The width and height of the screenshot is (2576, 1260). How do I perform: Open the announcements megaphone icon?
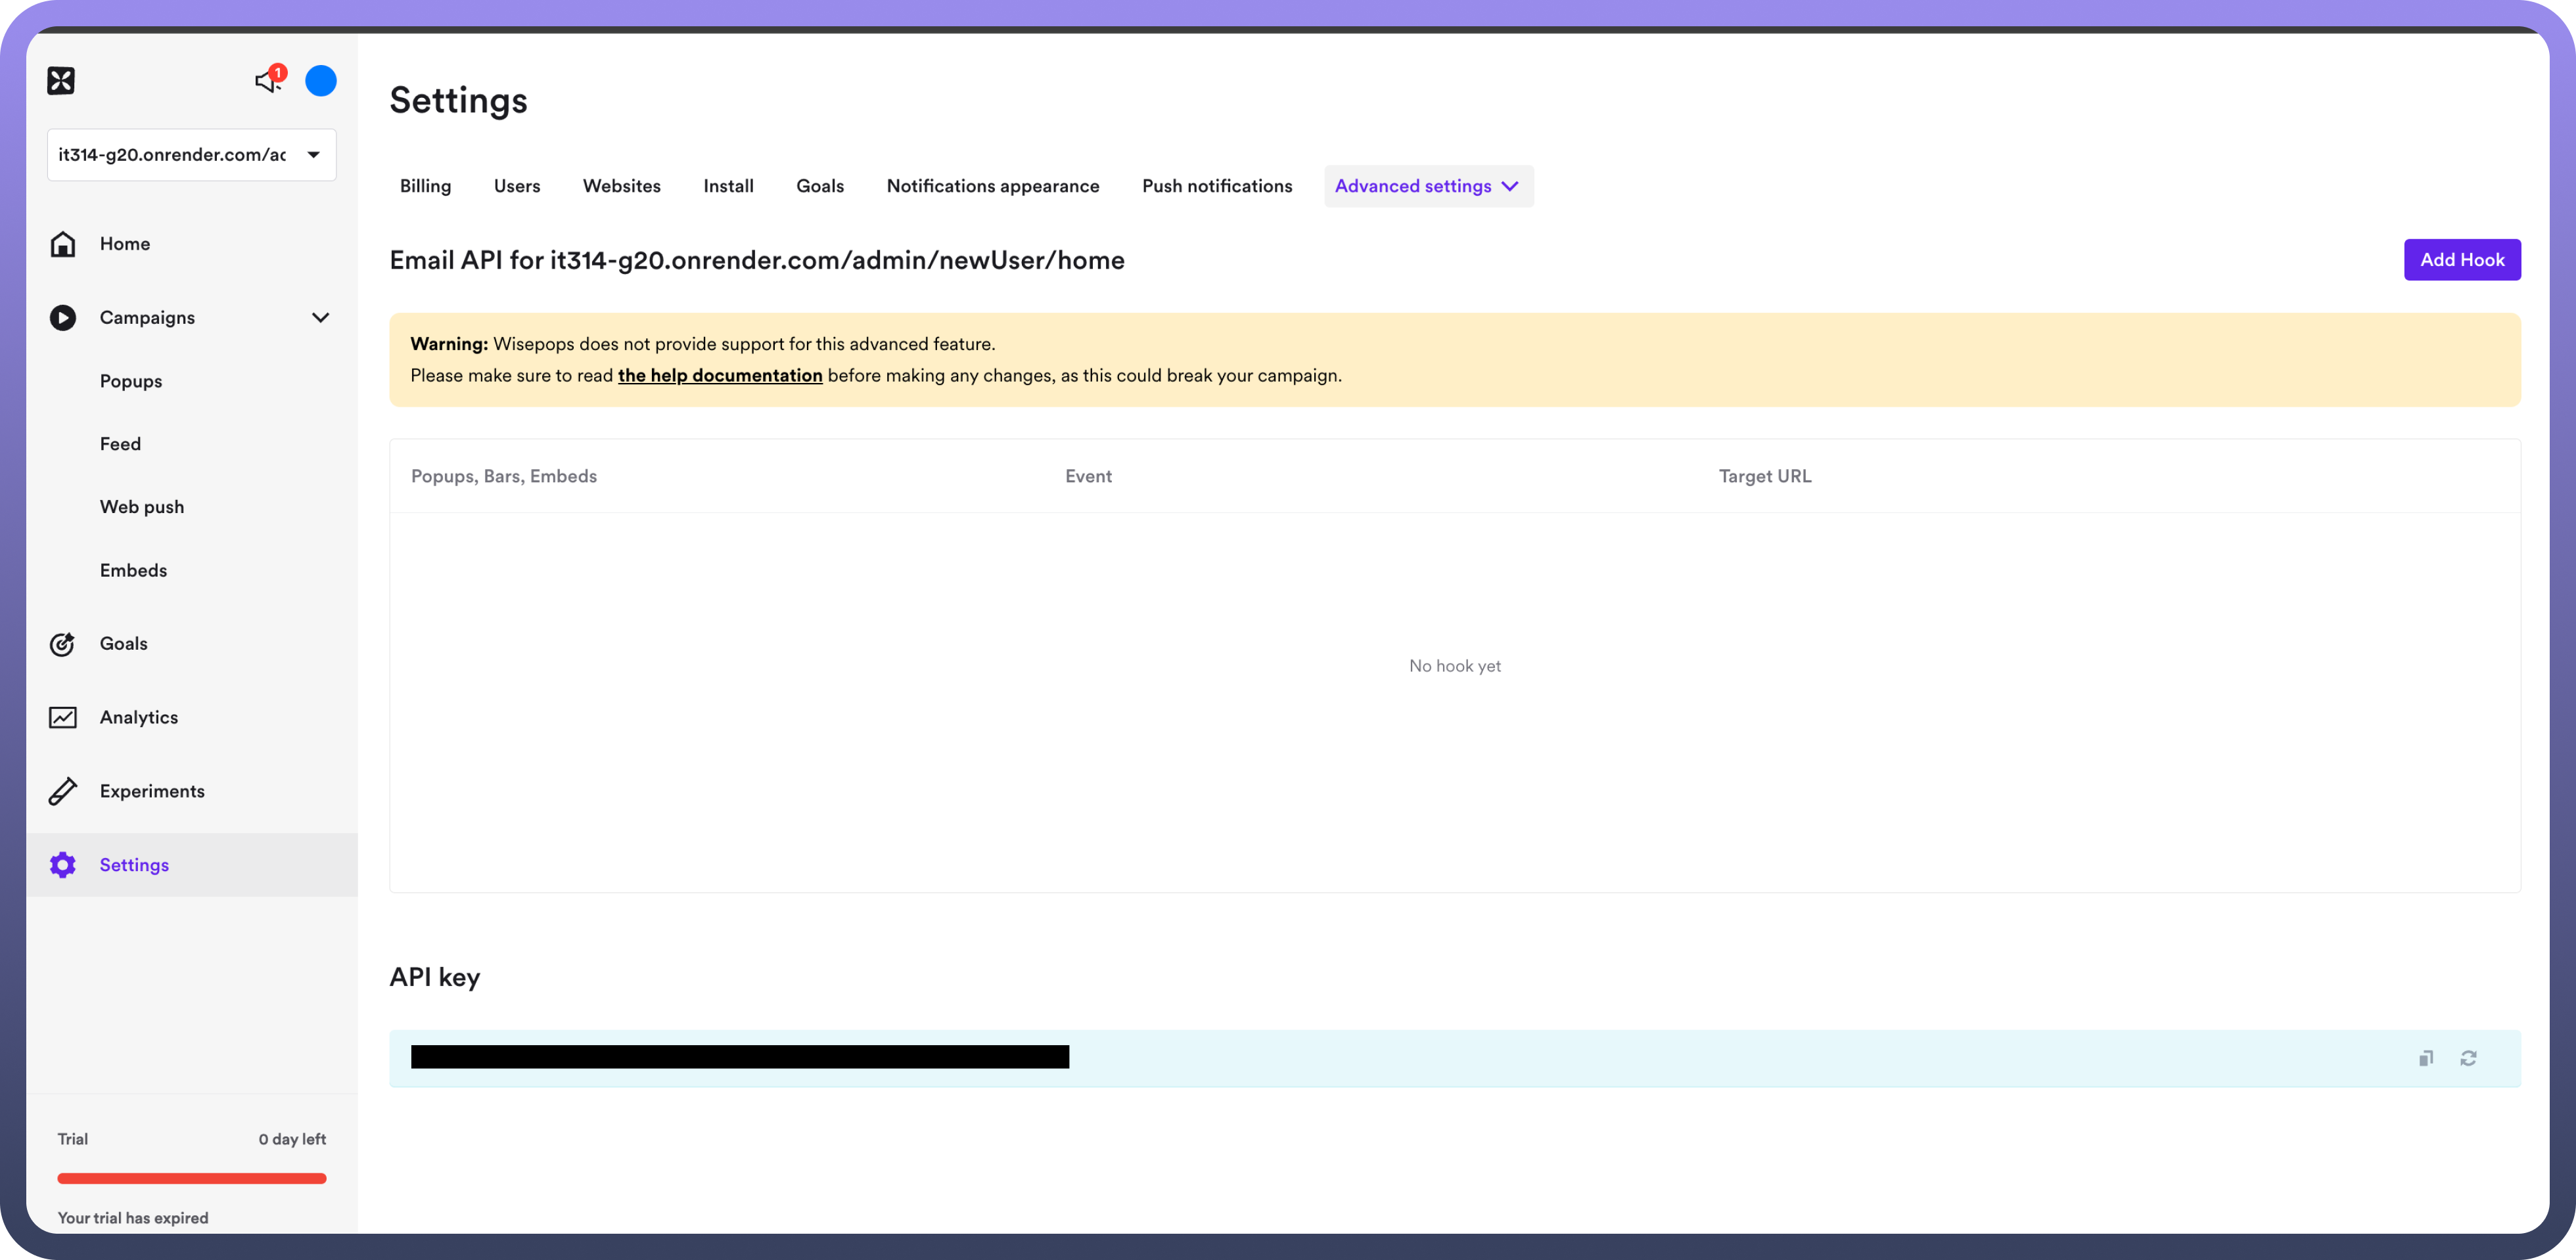tap(267, 80)
